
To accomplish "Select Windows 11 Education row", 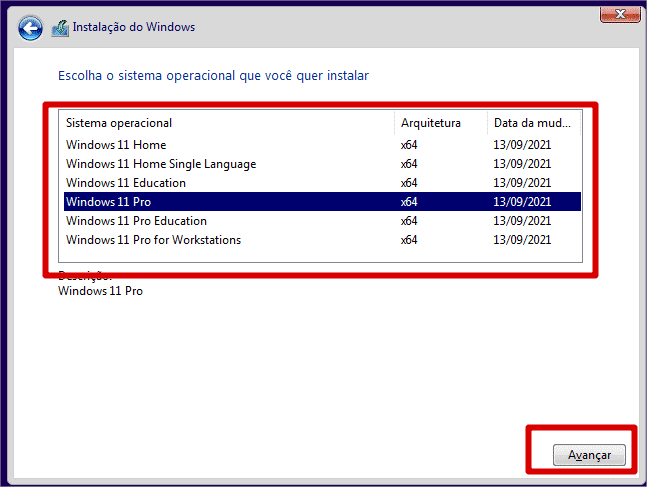I will tap(322, 183).
